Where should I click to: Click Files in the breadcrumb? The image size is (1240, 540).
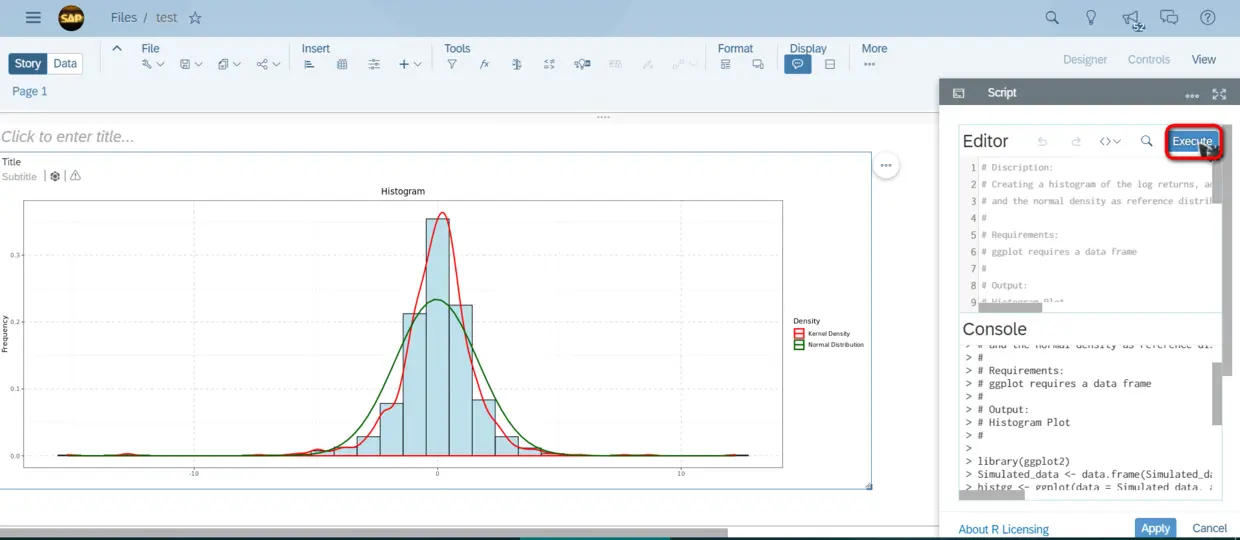coord(124,18)
